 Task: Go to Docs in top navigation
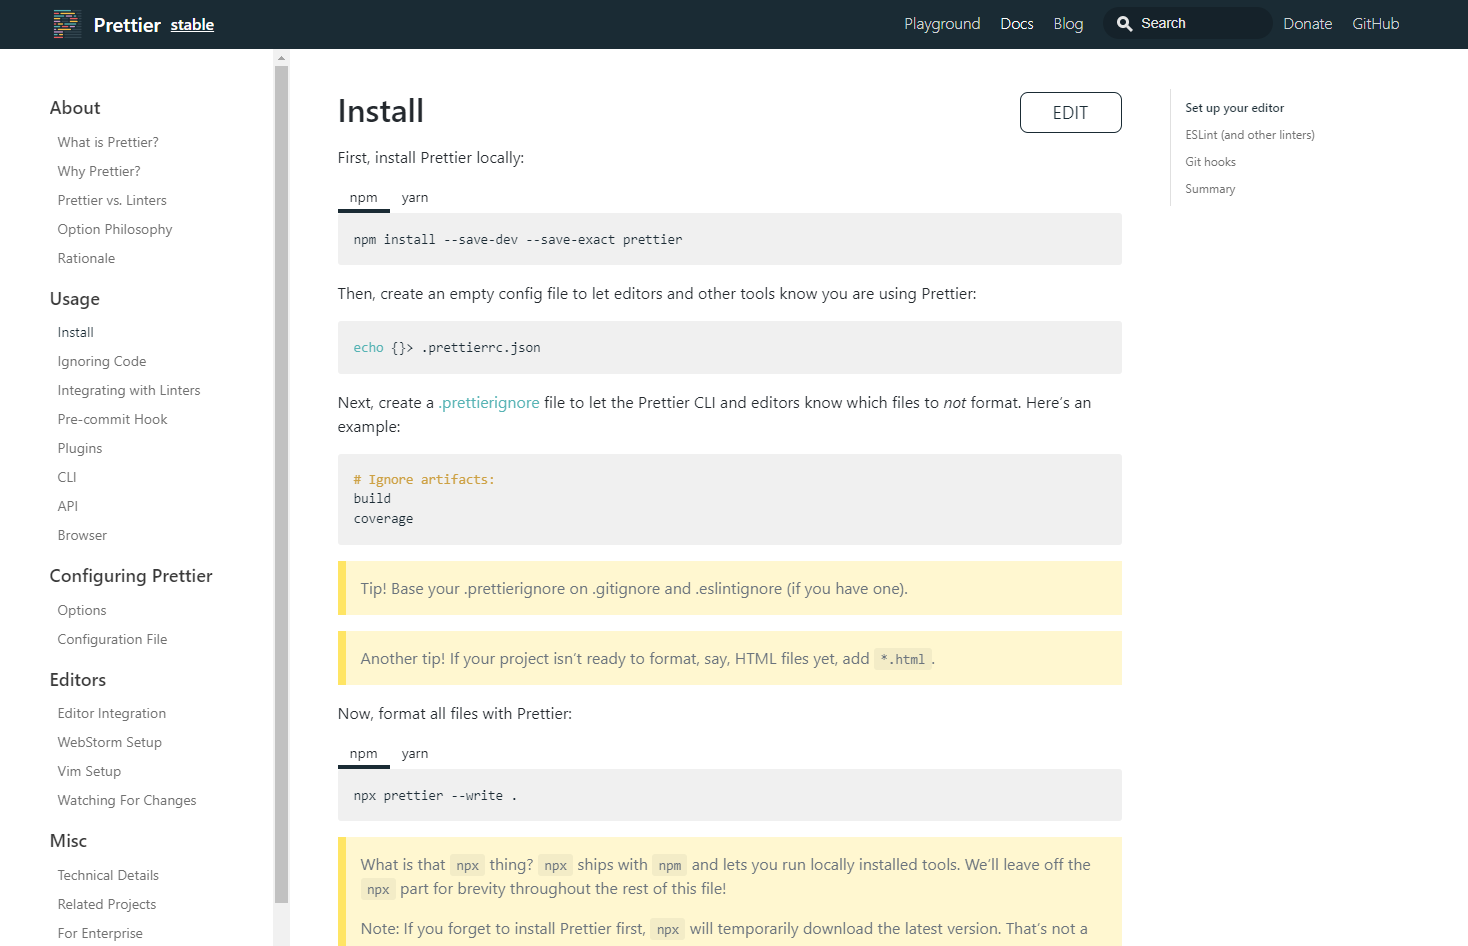click(1017, 24)
